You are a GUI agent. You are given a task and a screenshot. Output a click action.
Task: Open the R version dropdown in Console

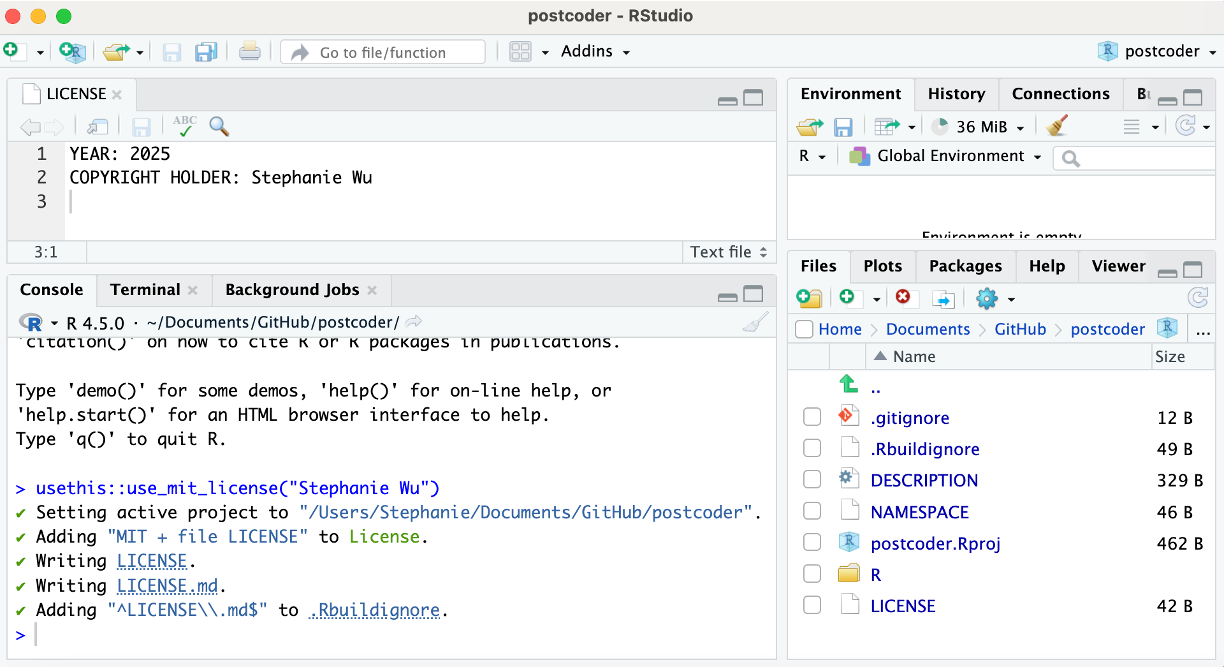[55, 323]
